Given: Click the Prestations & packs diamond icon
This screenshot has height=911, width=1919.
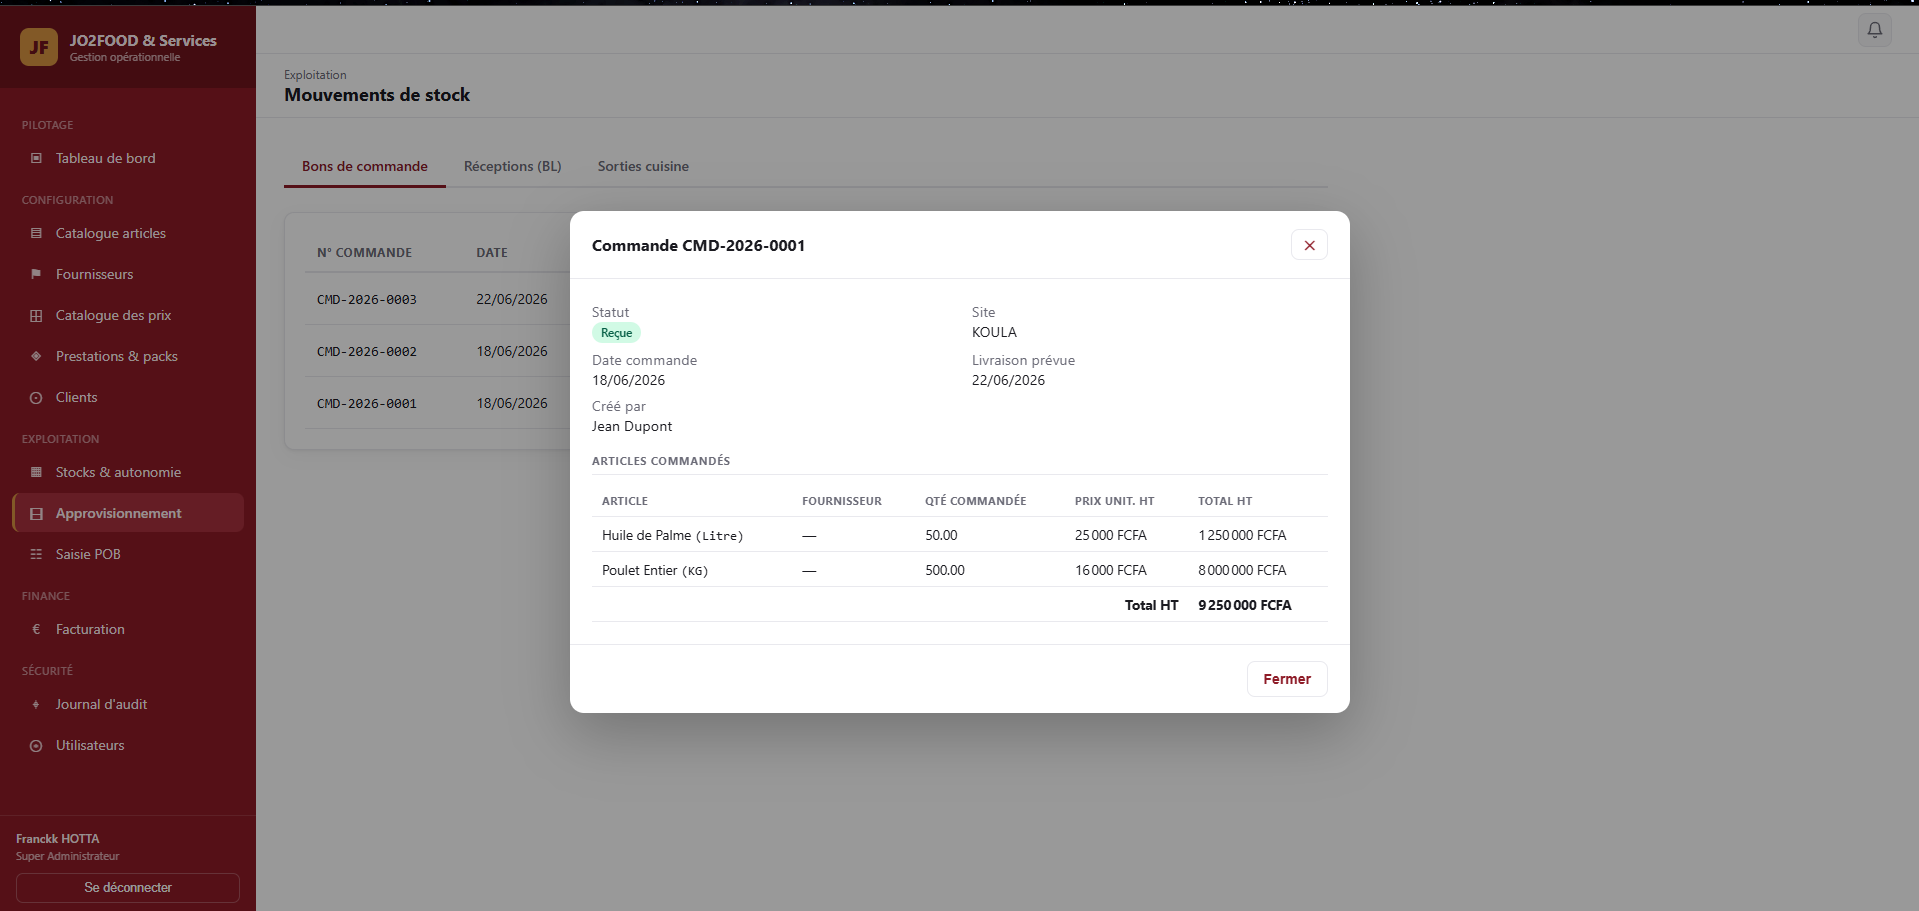Looking at the screenshot, I should pyautogui.click(x=36, y=356).
